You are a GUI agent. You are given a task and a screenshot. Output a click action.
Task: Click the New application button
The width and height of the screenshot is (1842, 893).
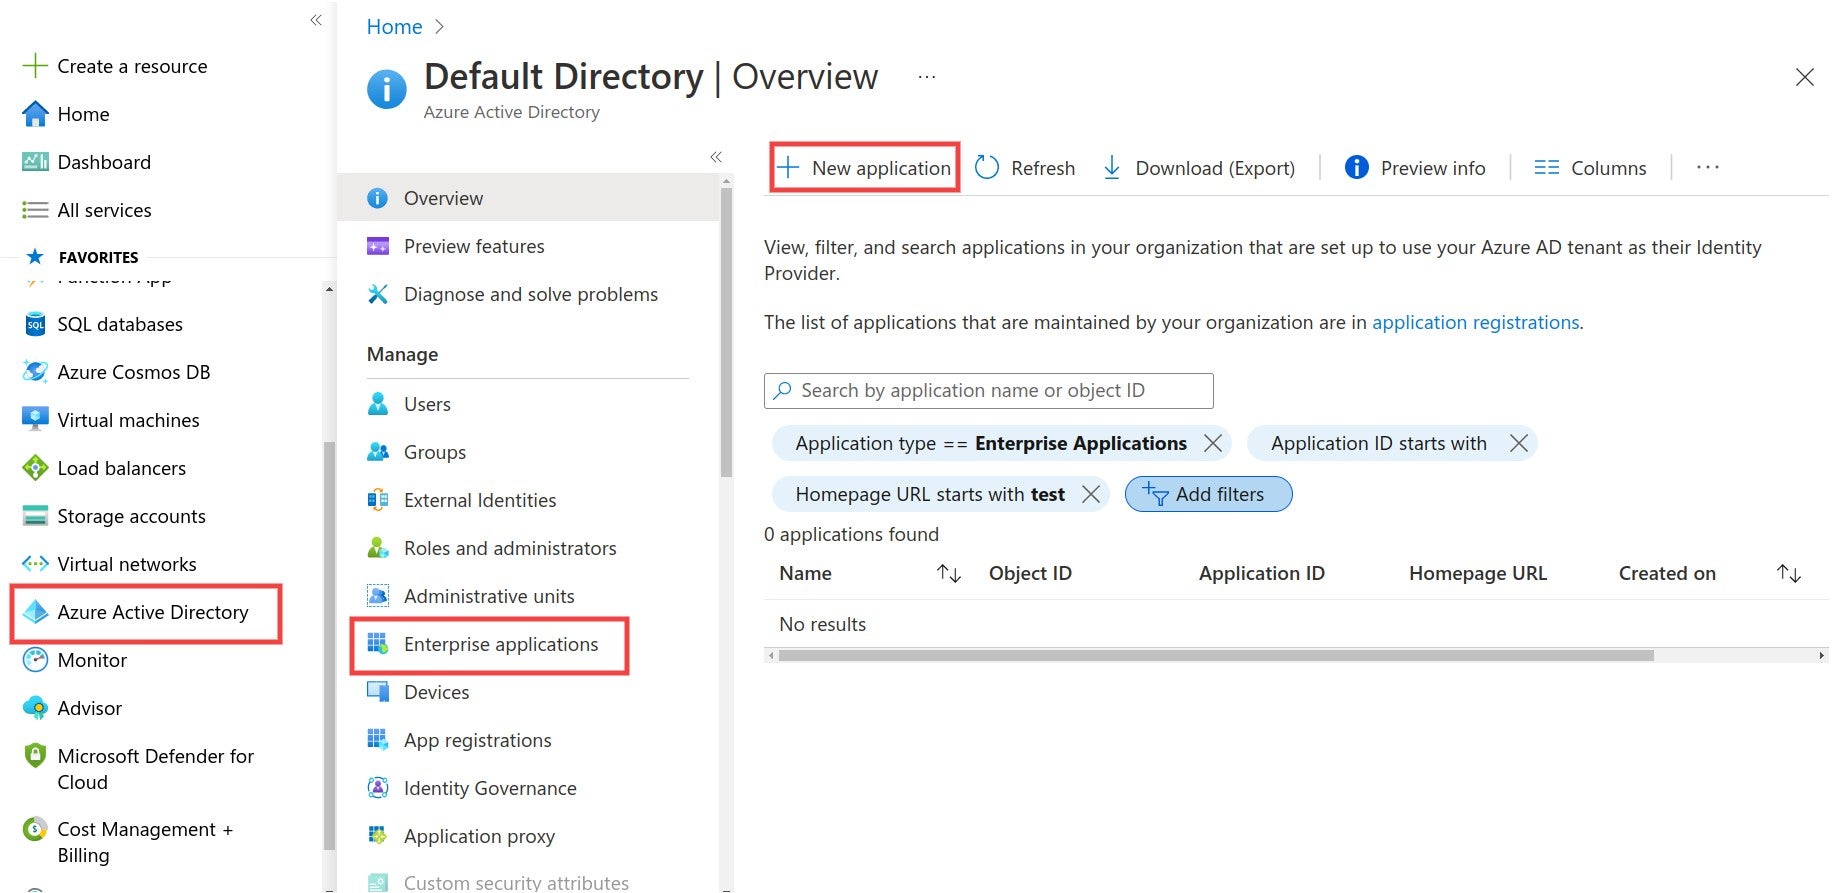point(865,168)
